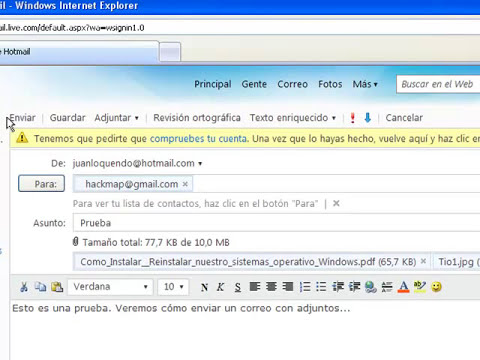The image size is (480, 360).
Task: Toggle underline formatting (S)
Action: coord(237,287)
